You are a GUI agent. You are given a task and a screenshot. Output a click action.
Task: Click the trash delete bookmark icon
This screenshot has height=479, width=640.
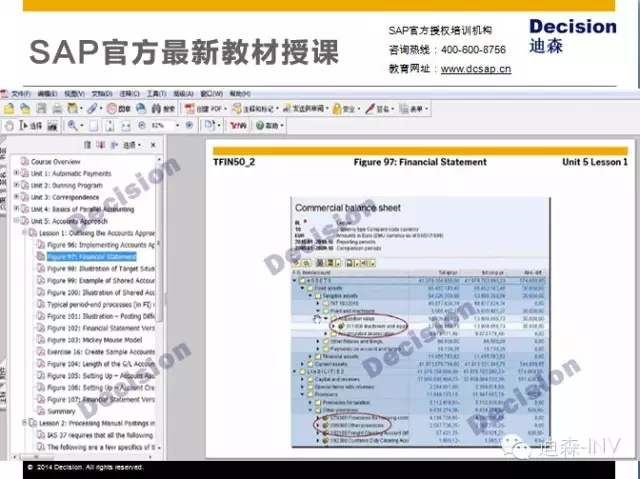point(87,145)
